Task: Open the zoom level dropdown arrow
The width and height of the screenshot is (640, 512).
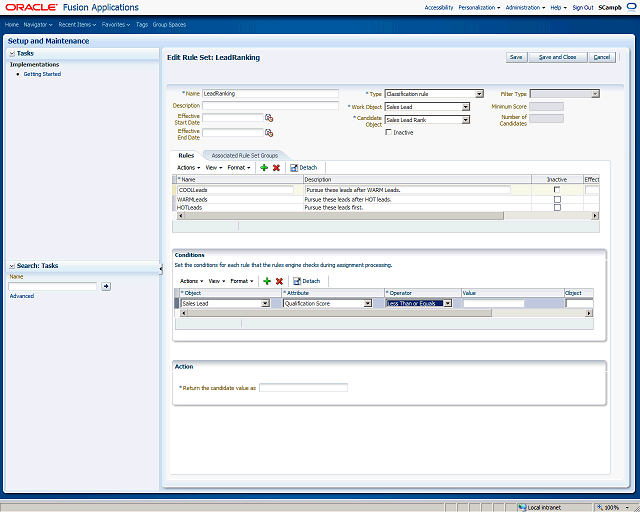Action: [627, 508]
